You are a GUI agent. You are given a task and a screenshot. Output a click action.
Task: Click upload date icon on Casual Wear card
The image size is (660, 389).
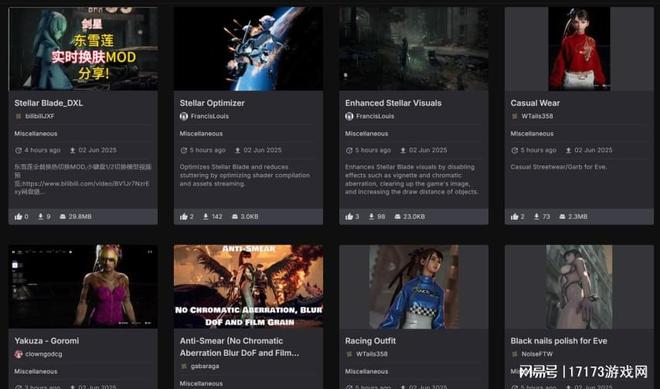tap(568, 150)
